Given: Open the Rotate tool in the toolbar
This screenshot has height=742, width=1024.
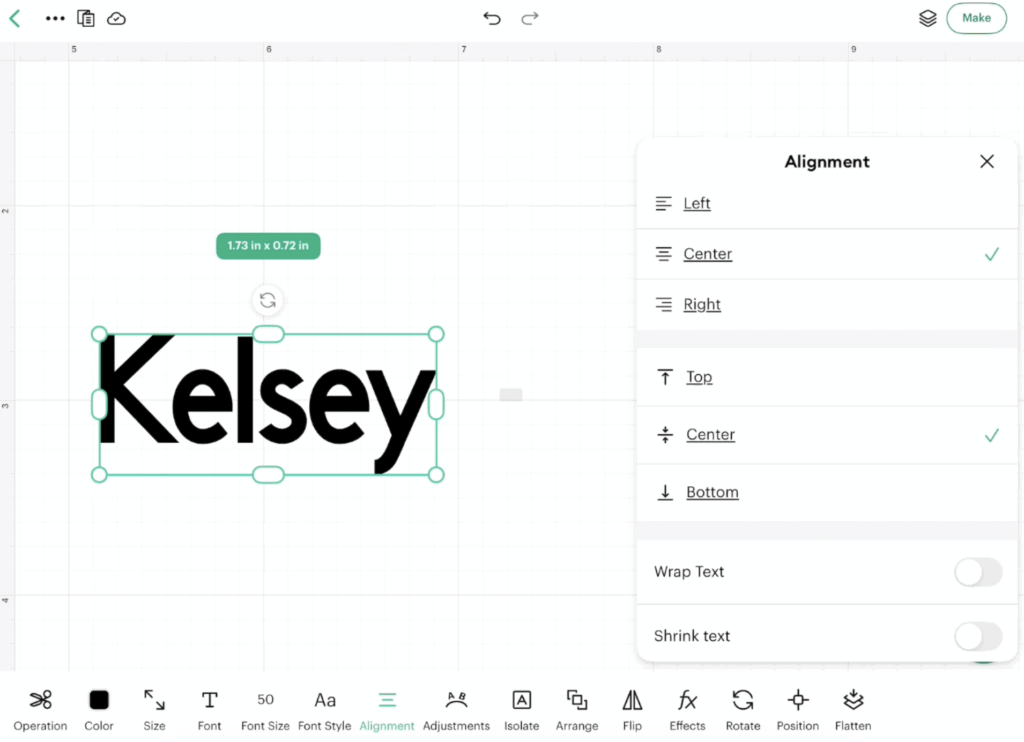Looking at the screenshot, I should pos(743,709).
